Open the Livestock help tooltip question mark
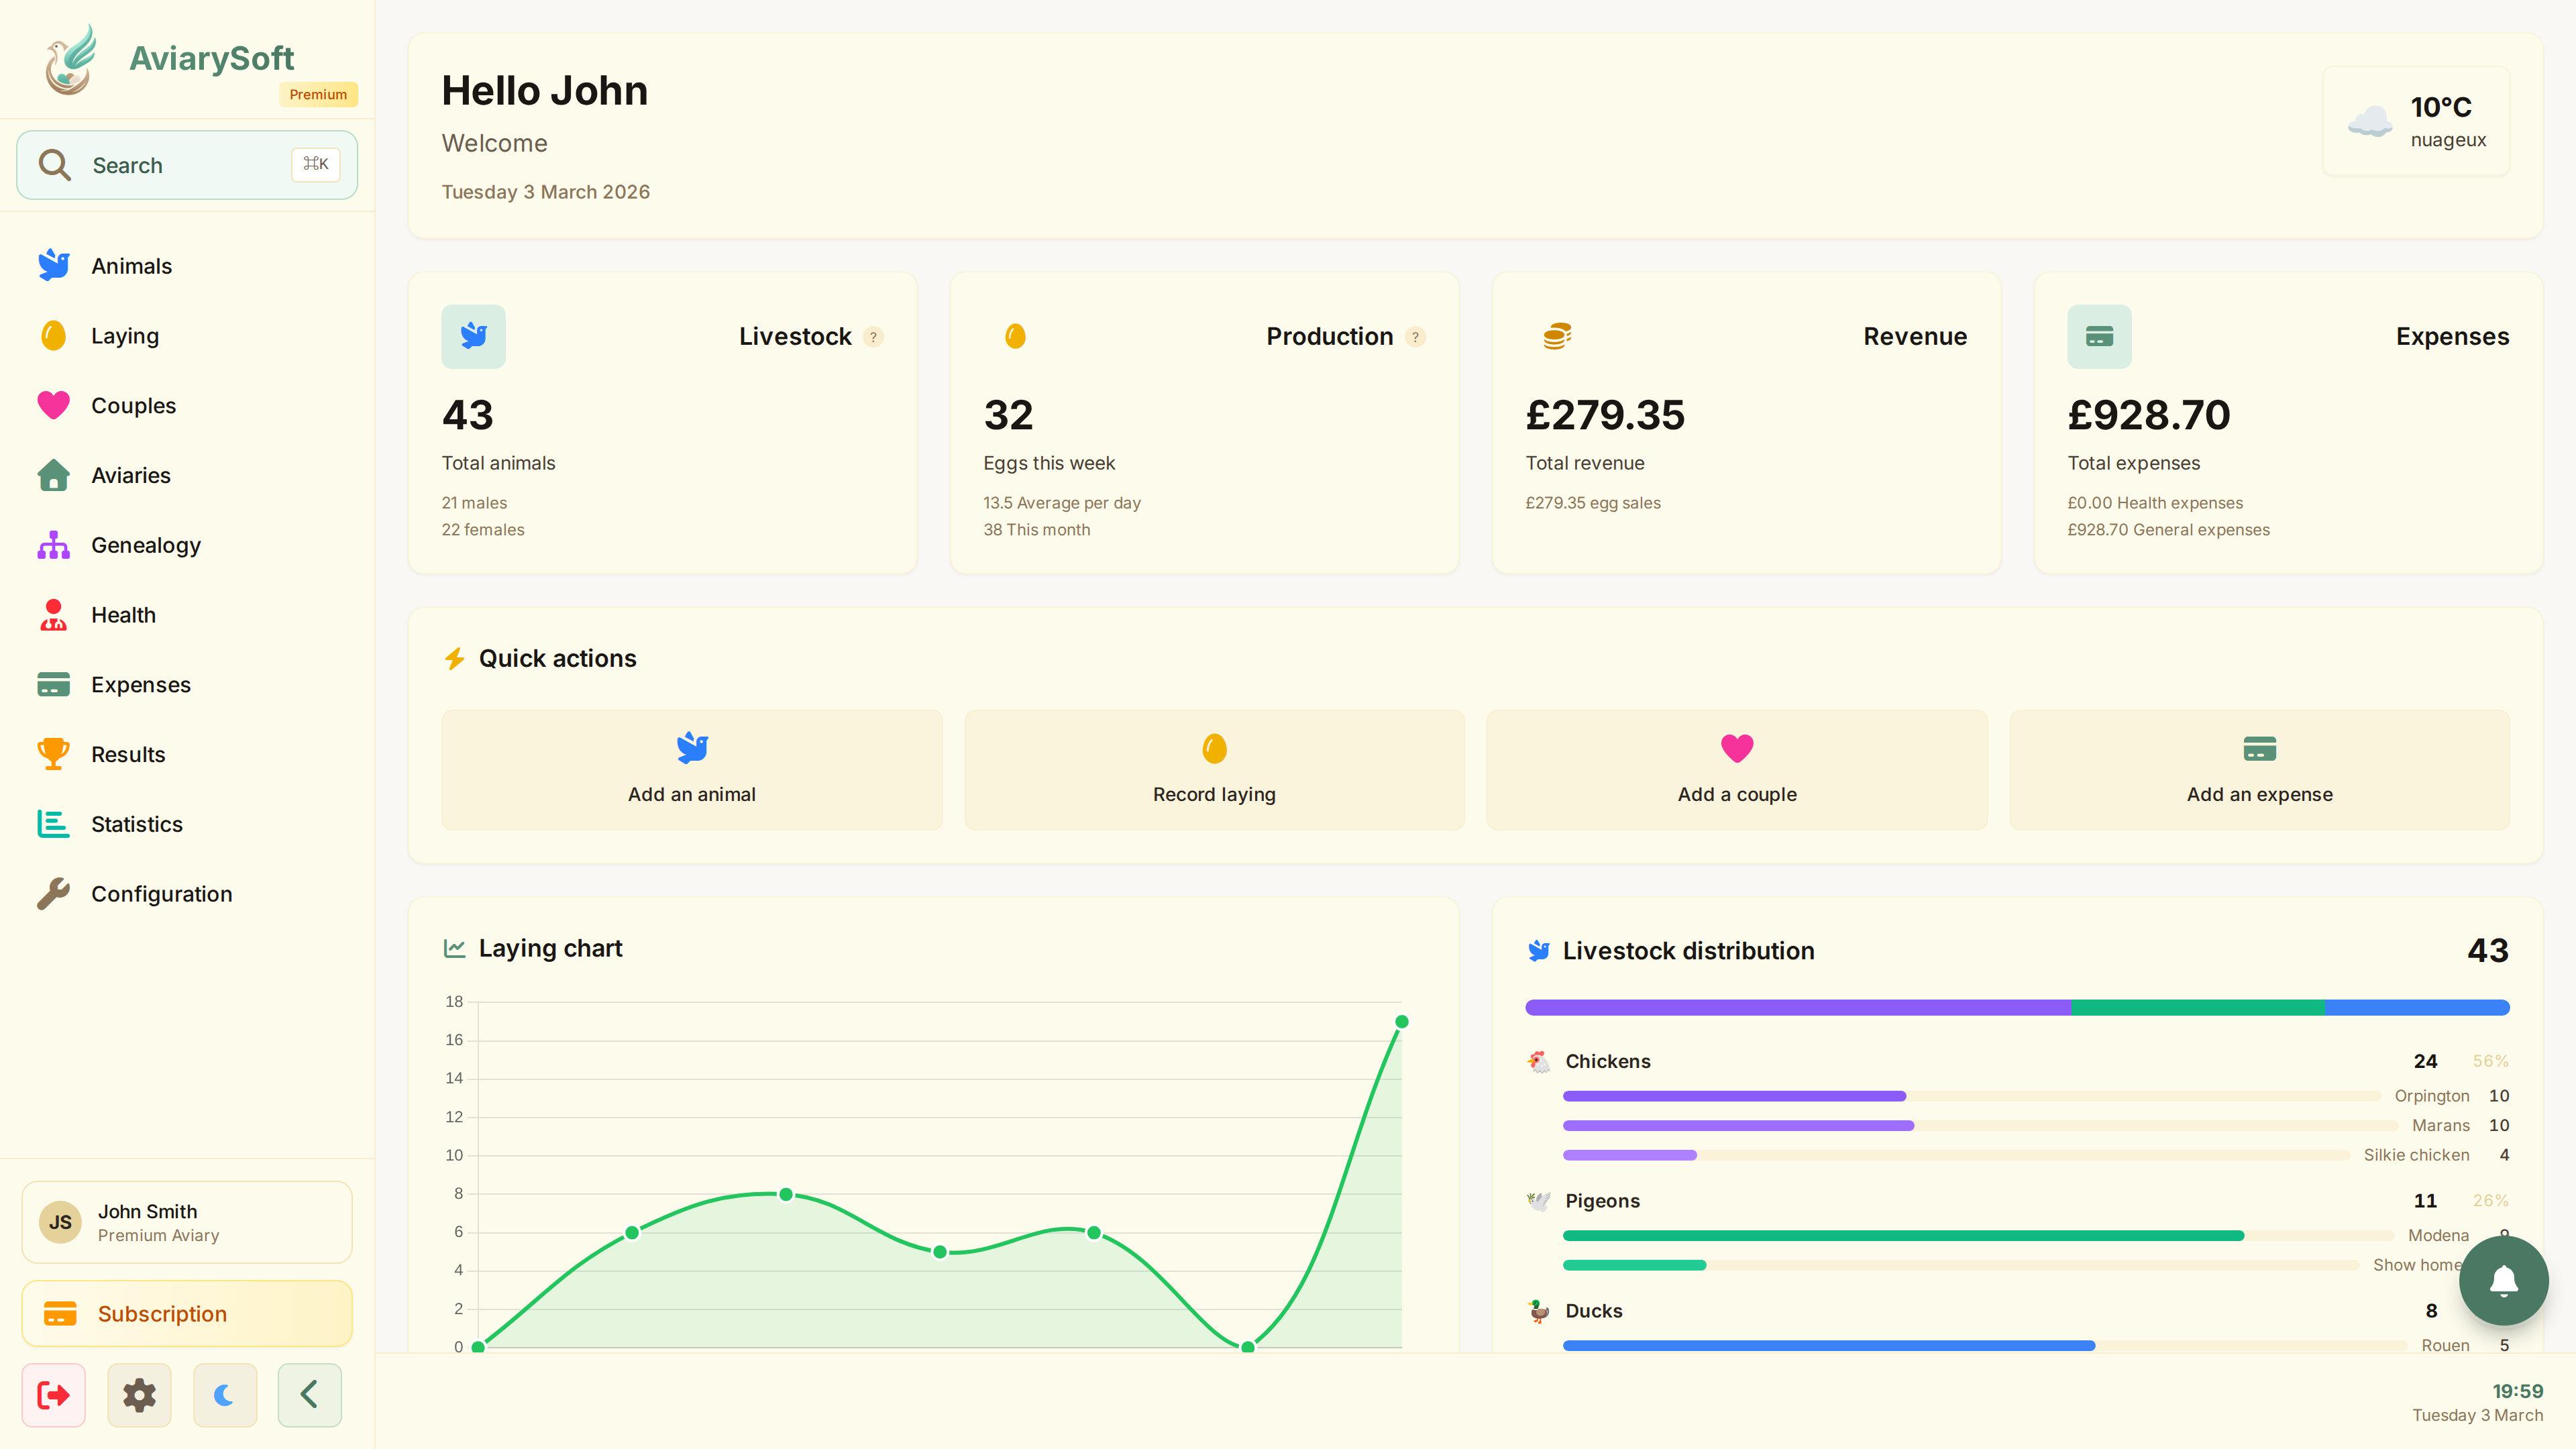 [x=873, y=337]
